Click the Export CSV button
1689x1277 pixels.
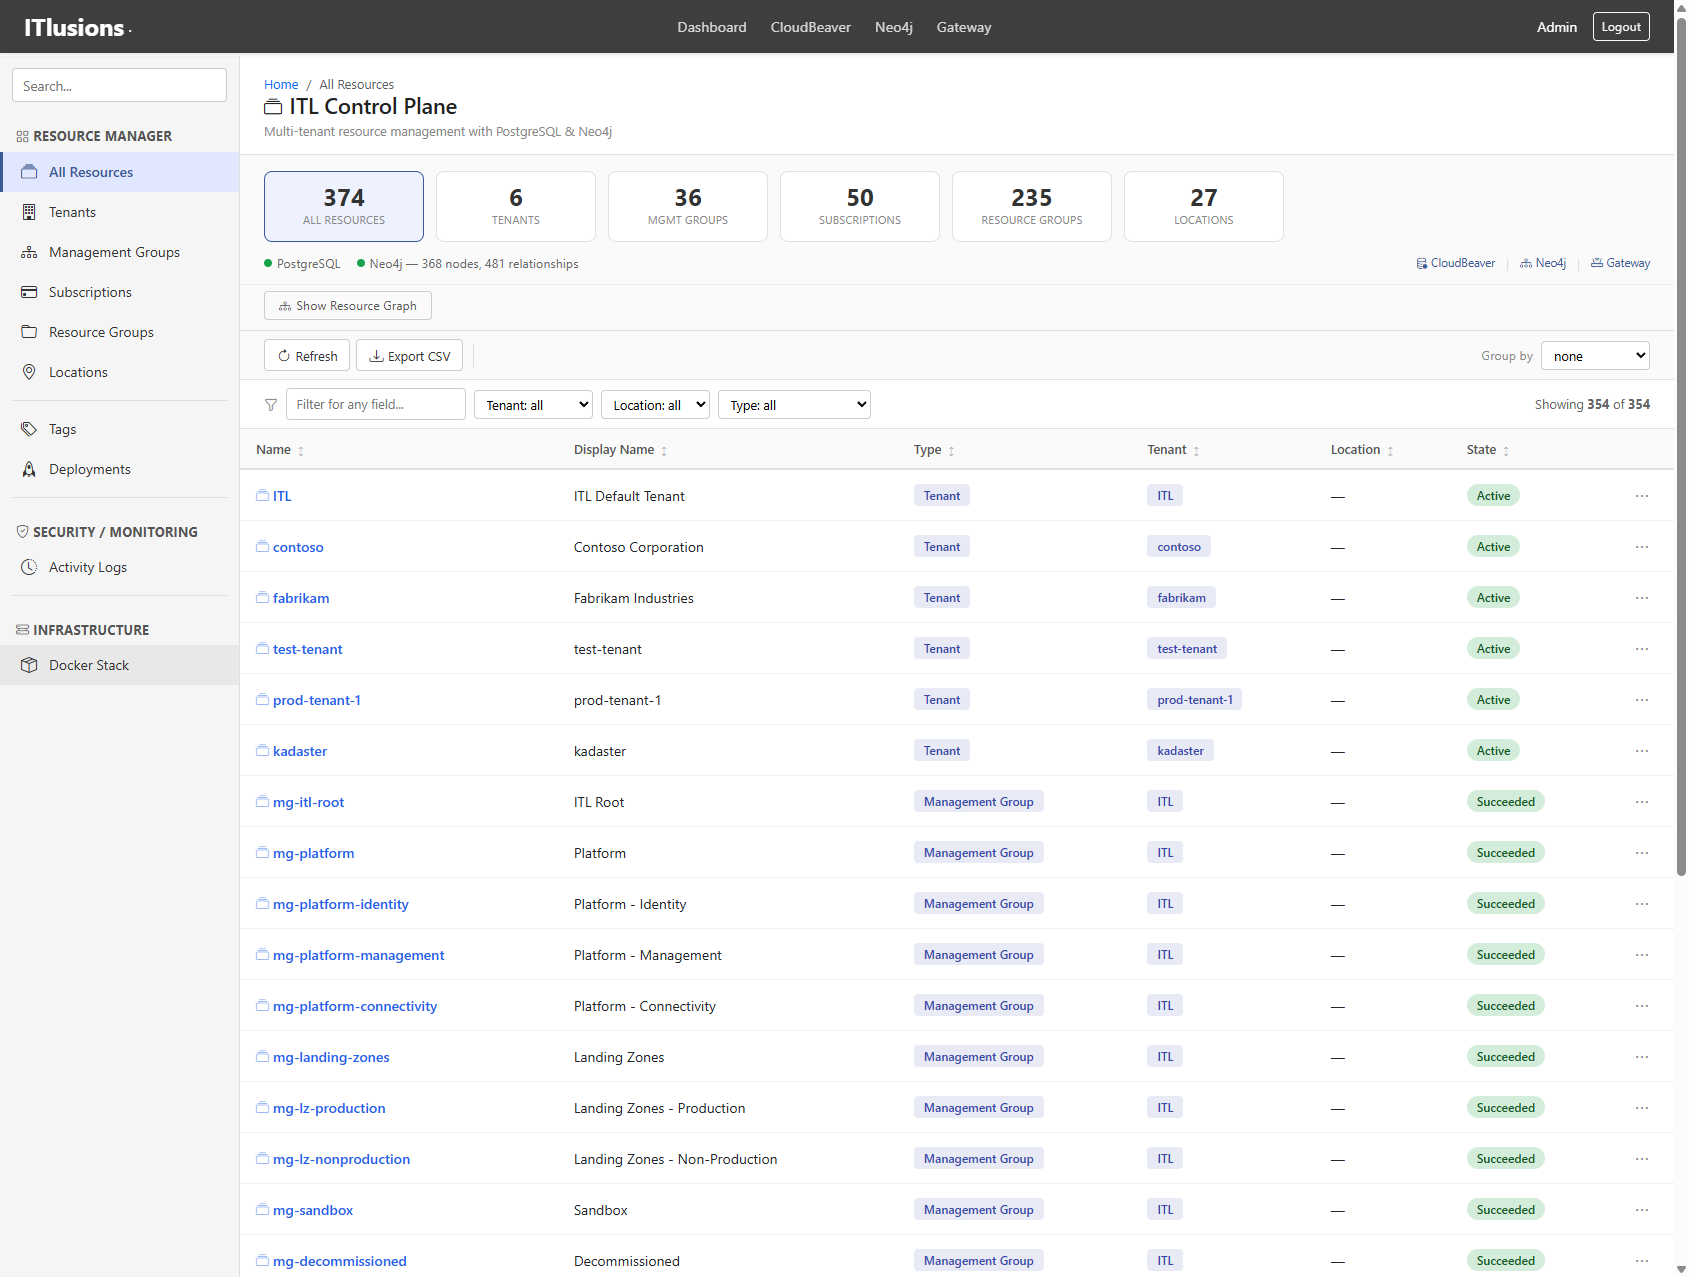tap(409, 356)
